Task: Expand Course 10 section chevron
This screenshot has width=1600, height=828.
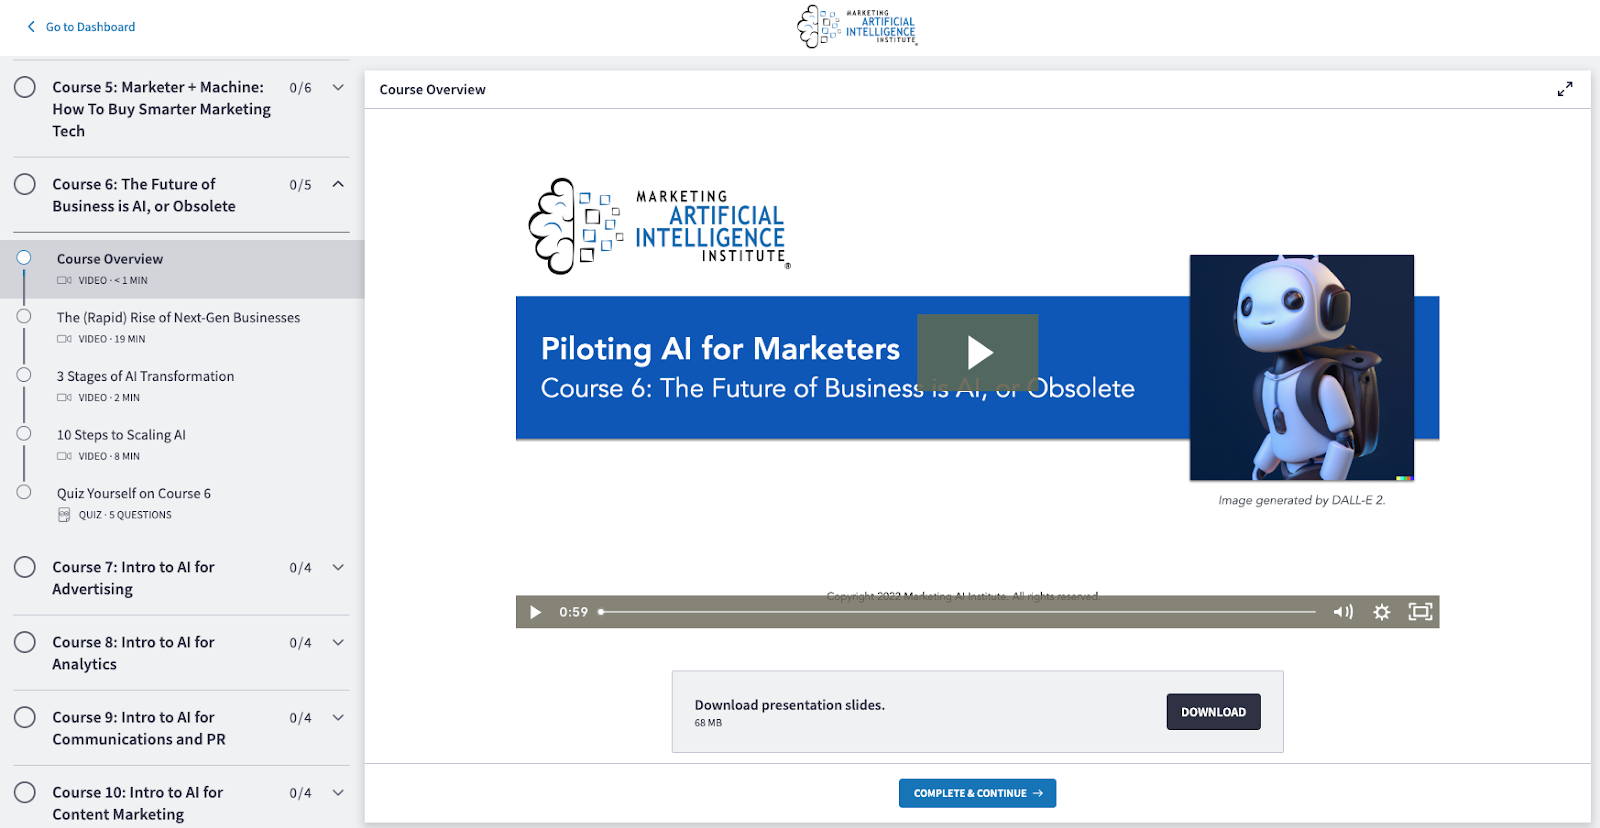Action: coord(338,793)
